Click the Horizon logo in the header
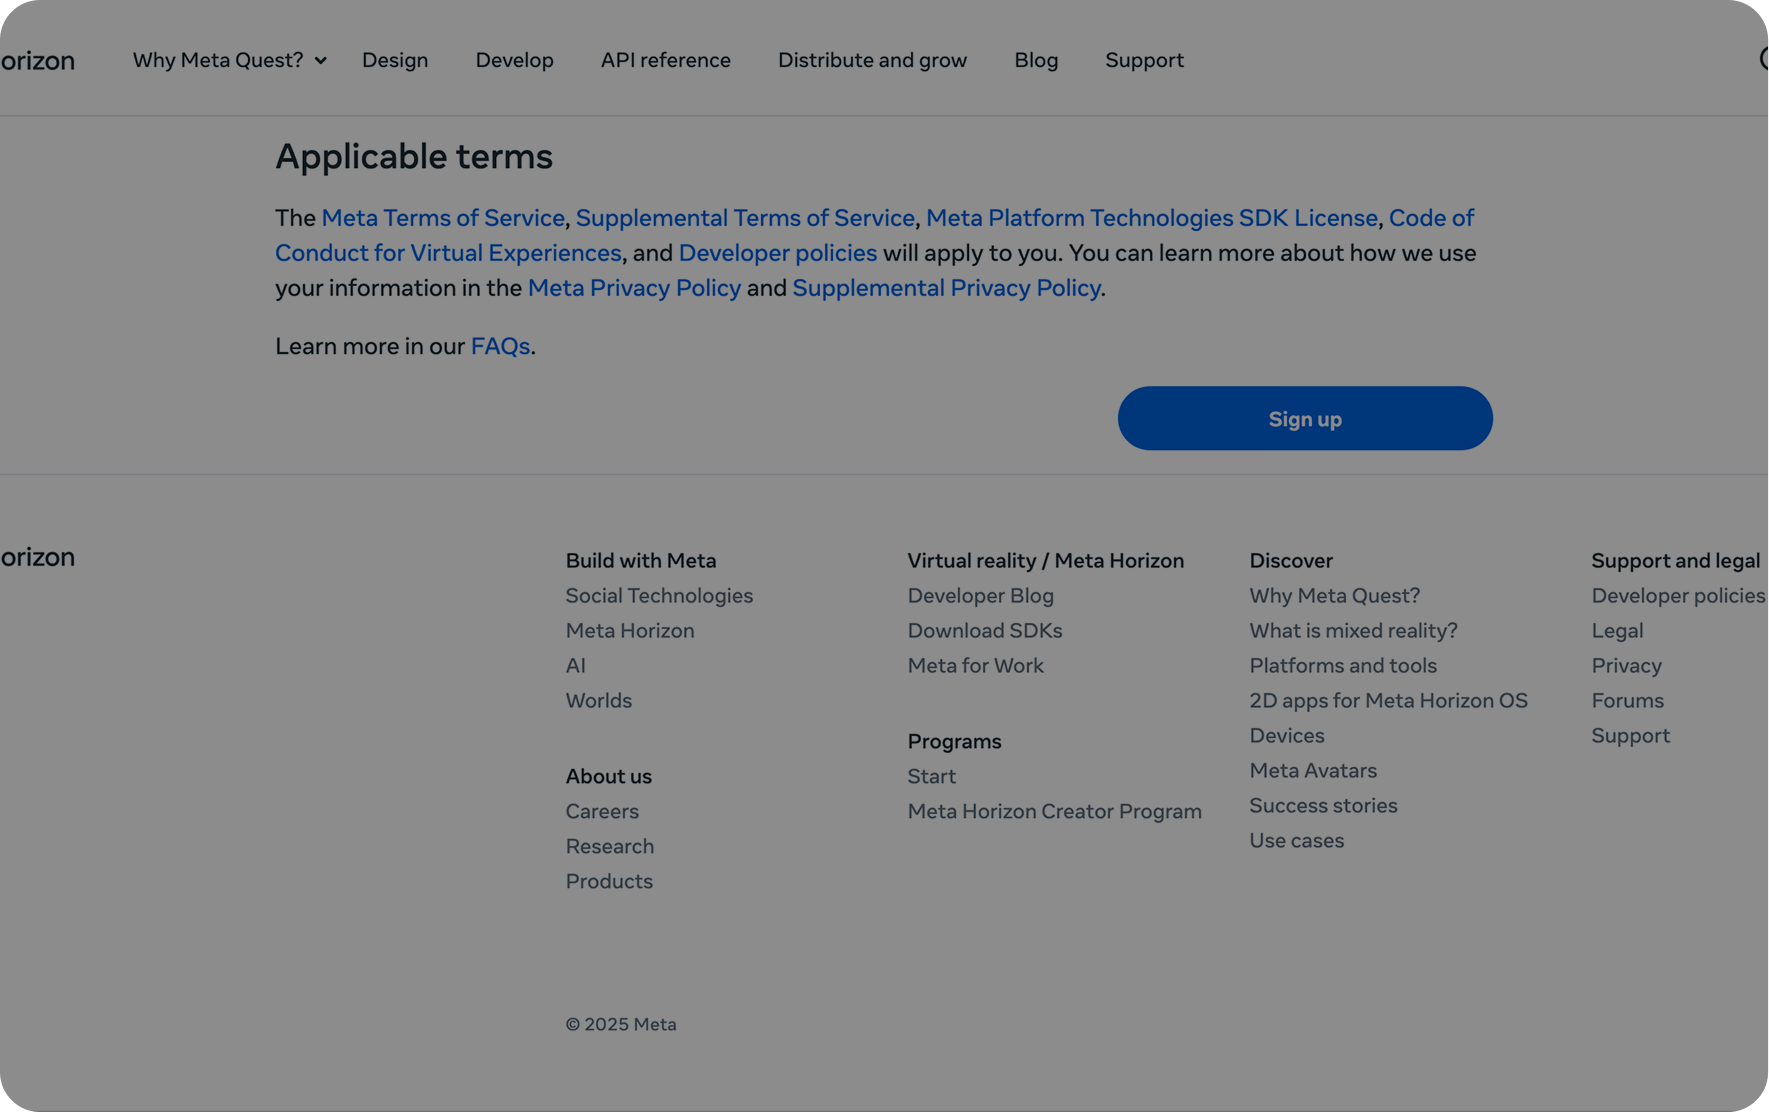Screen dimensions: 1769x1112 [x=37, y=61]
